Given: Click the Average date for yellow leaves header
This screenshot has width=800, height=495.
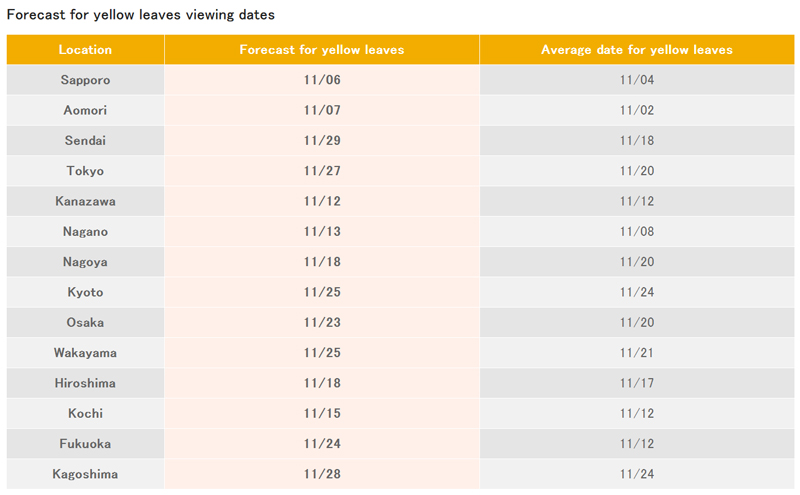Looking at the screenshot, I should pos(637,50).
